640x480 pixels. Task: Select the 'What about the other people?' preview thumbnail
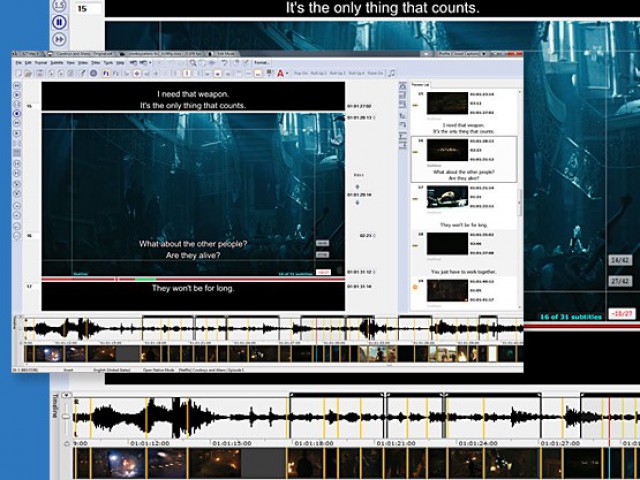pyautogui.click(x=447, y=150)
